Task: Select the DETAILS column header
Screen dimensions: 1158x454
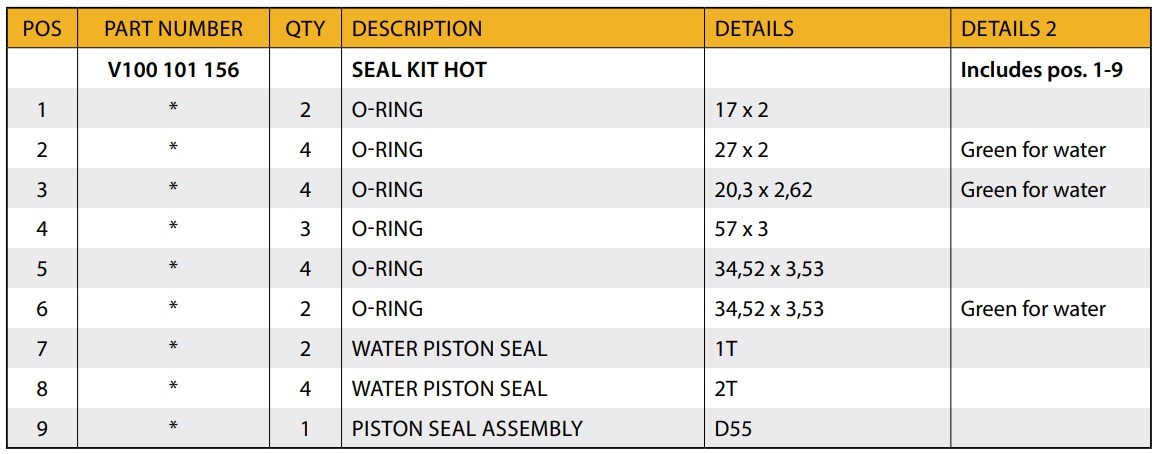Action: coord(755,29)
